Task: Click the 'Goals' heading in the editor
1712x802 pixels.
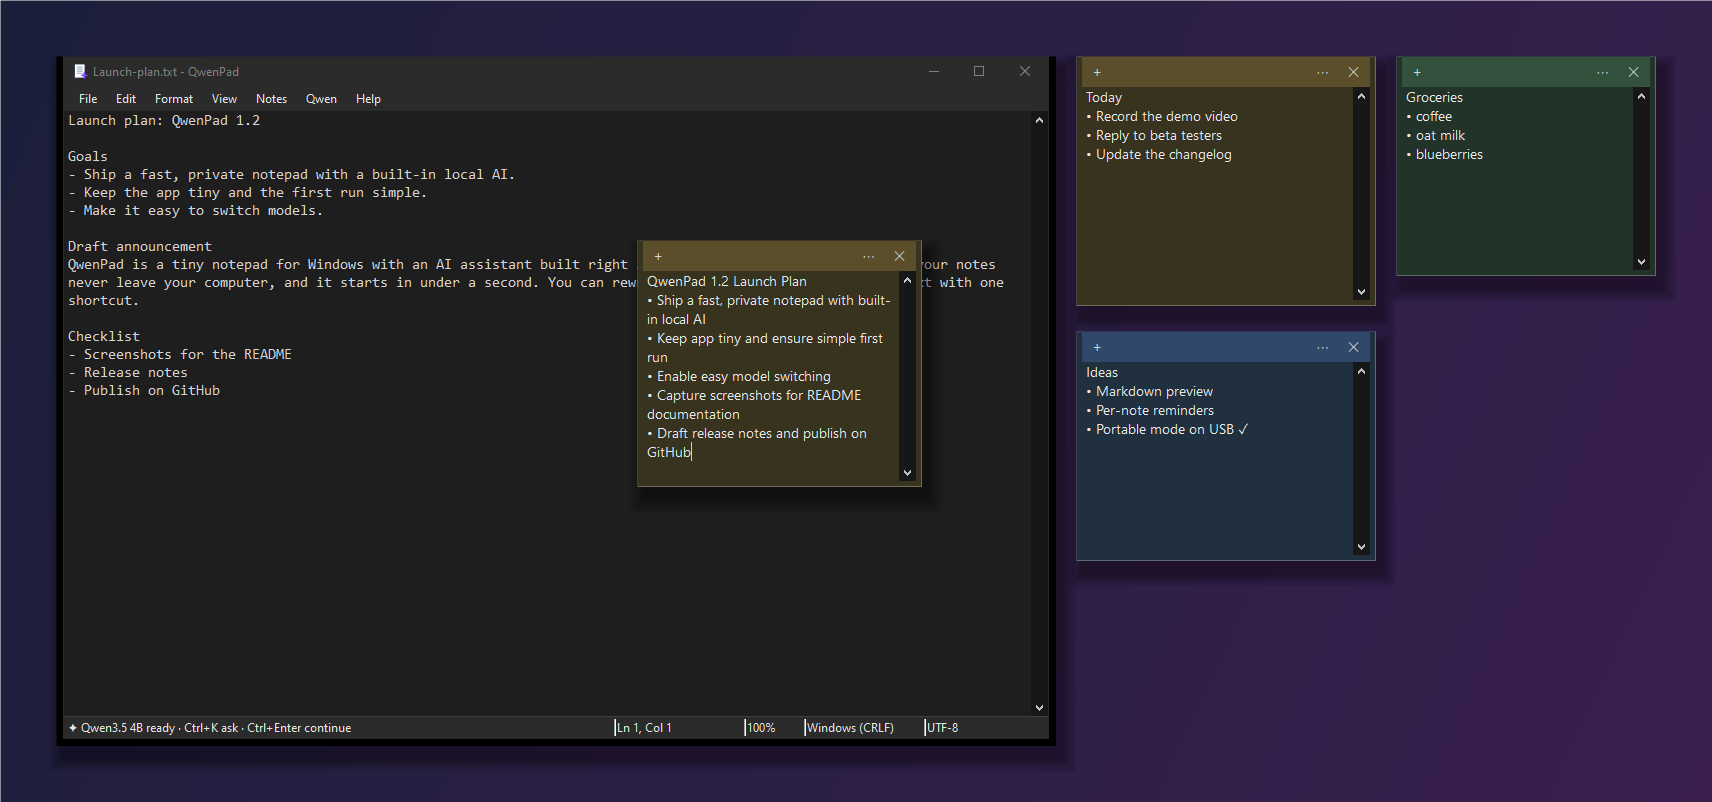Action: point(88,157)
